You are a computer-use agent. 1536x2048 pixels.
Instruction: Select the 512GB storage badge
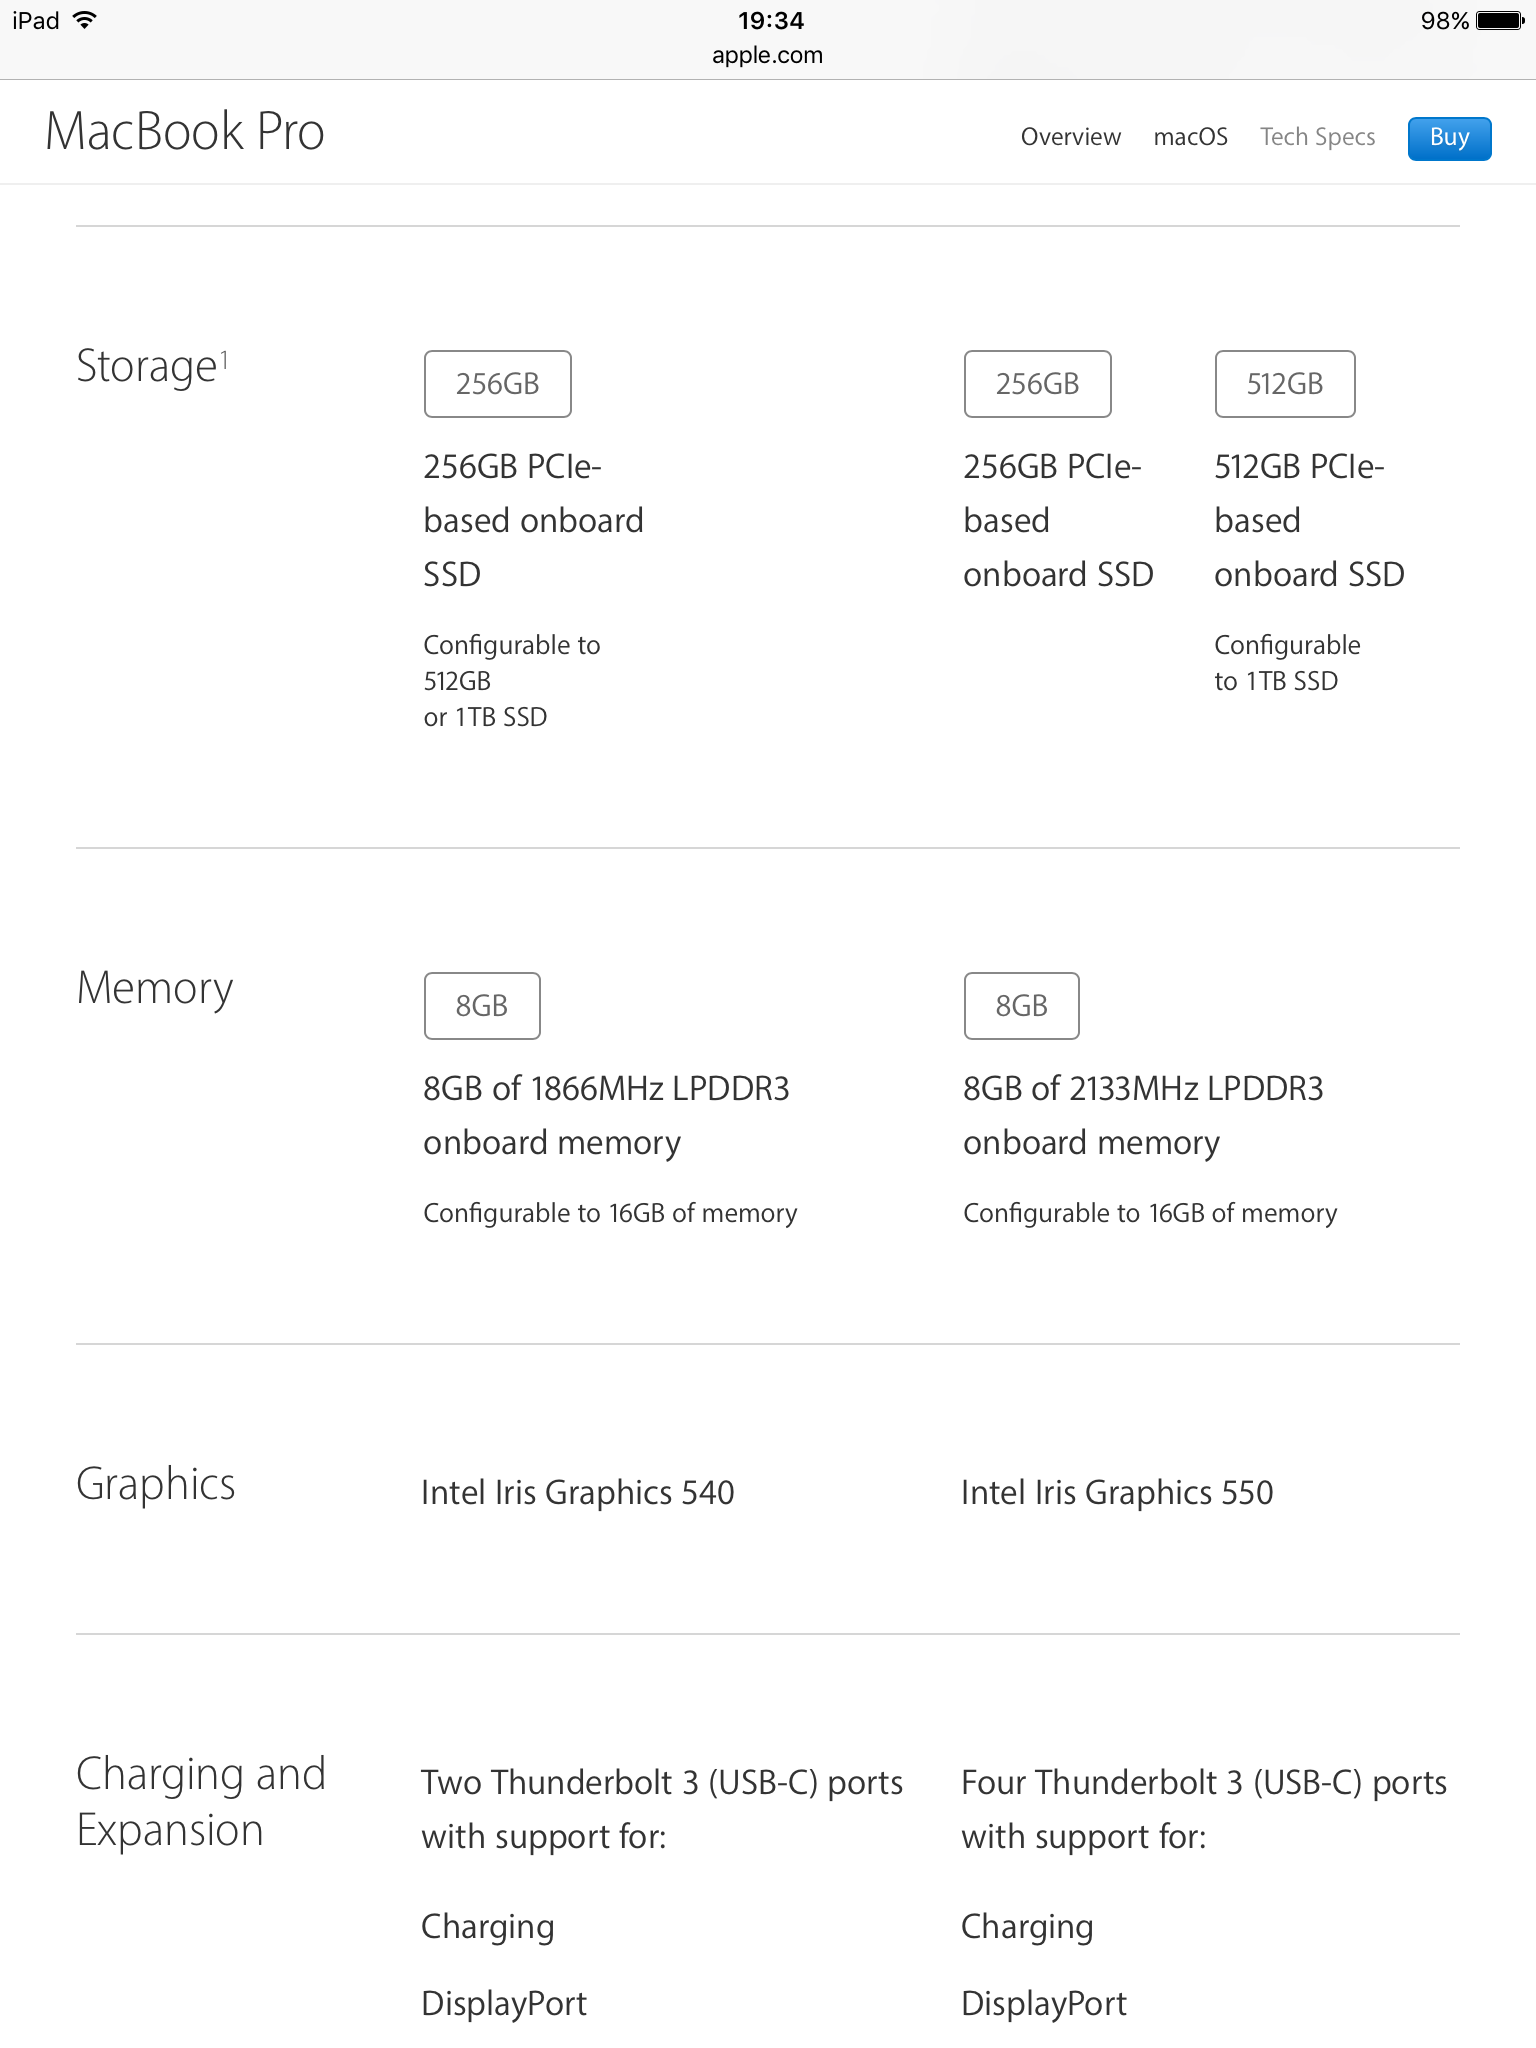point(1284,384)
